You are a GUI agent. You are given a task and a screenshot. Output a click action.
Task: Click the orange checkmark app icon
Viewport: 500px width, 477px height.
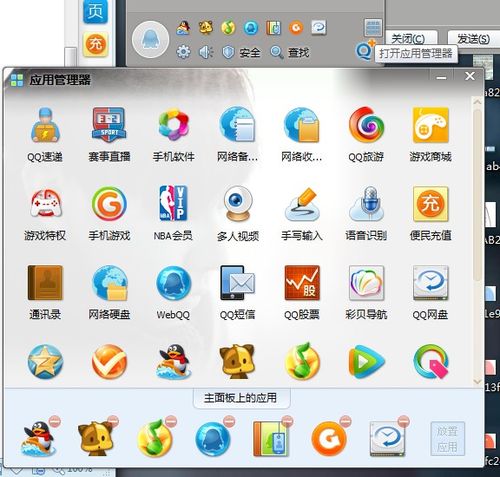109,362
